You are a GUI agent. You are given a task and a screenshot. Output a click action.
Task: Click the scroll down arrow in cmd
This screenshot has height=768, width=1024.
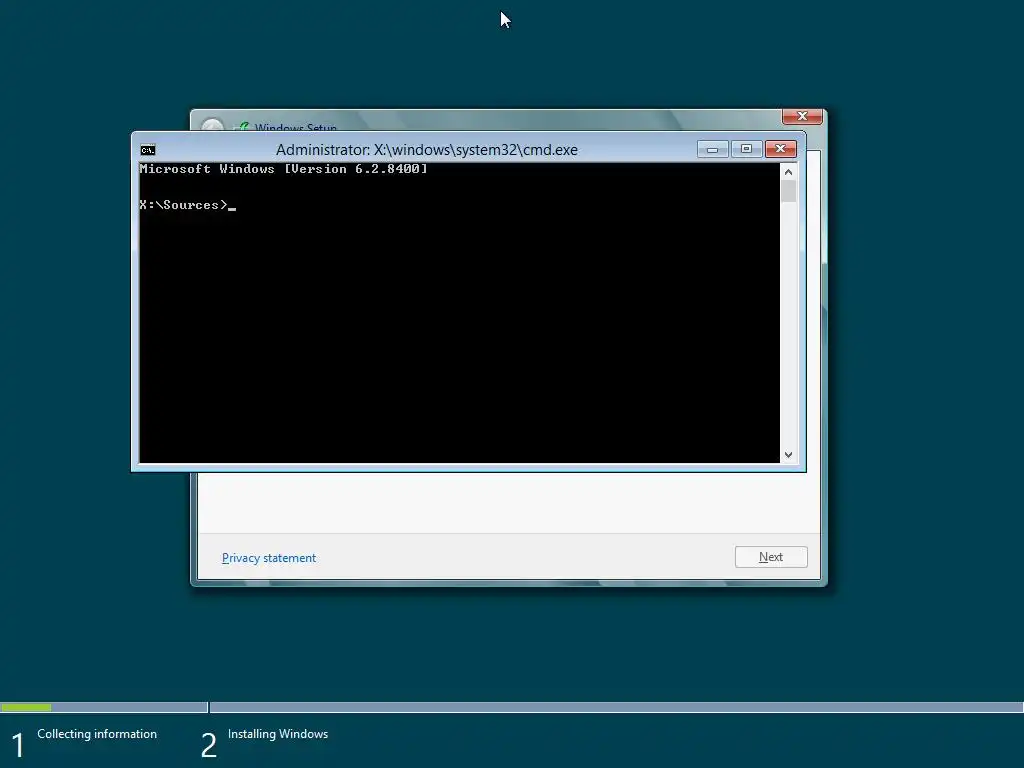tap(788, 455)
